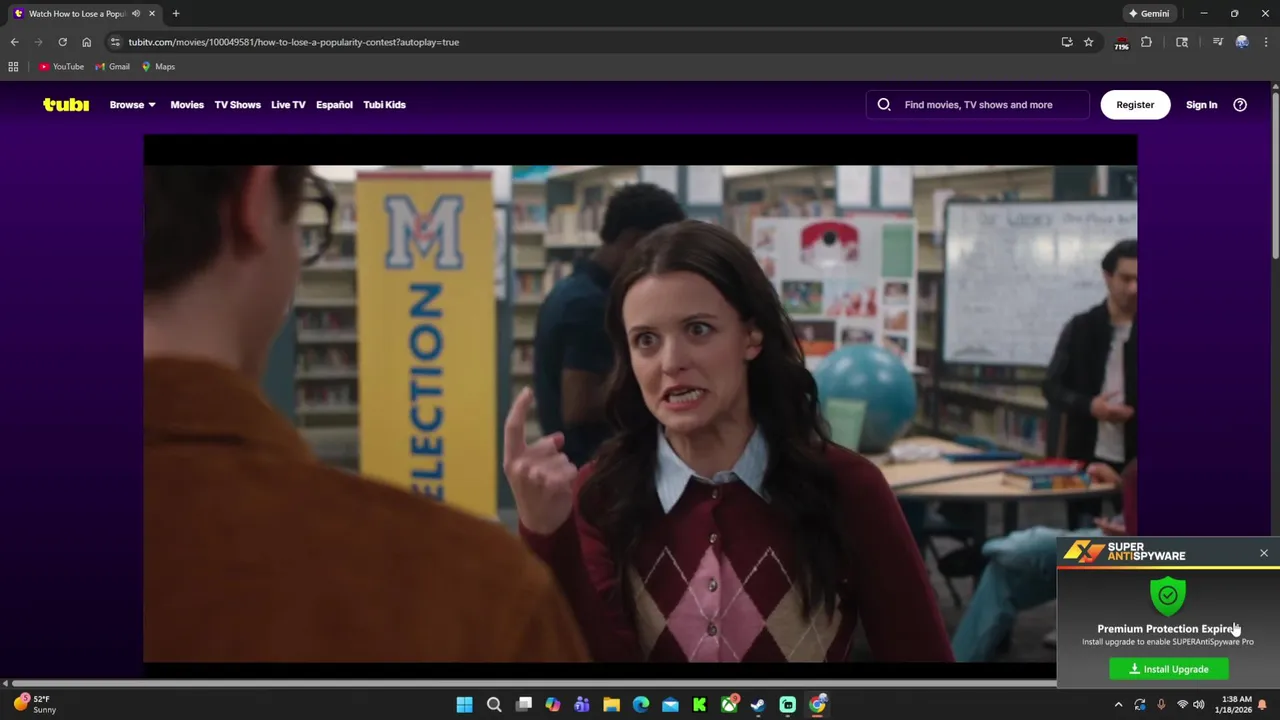Open the notification bell icon
This screenshot has width=1280, height=720.
(x=1262, y=705)
